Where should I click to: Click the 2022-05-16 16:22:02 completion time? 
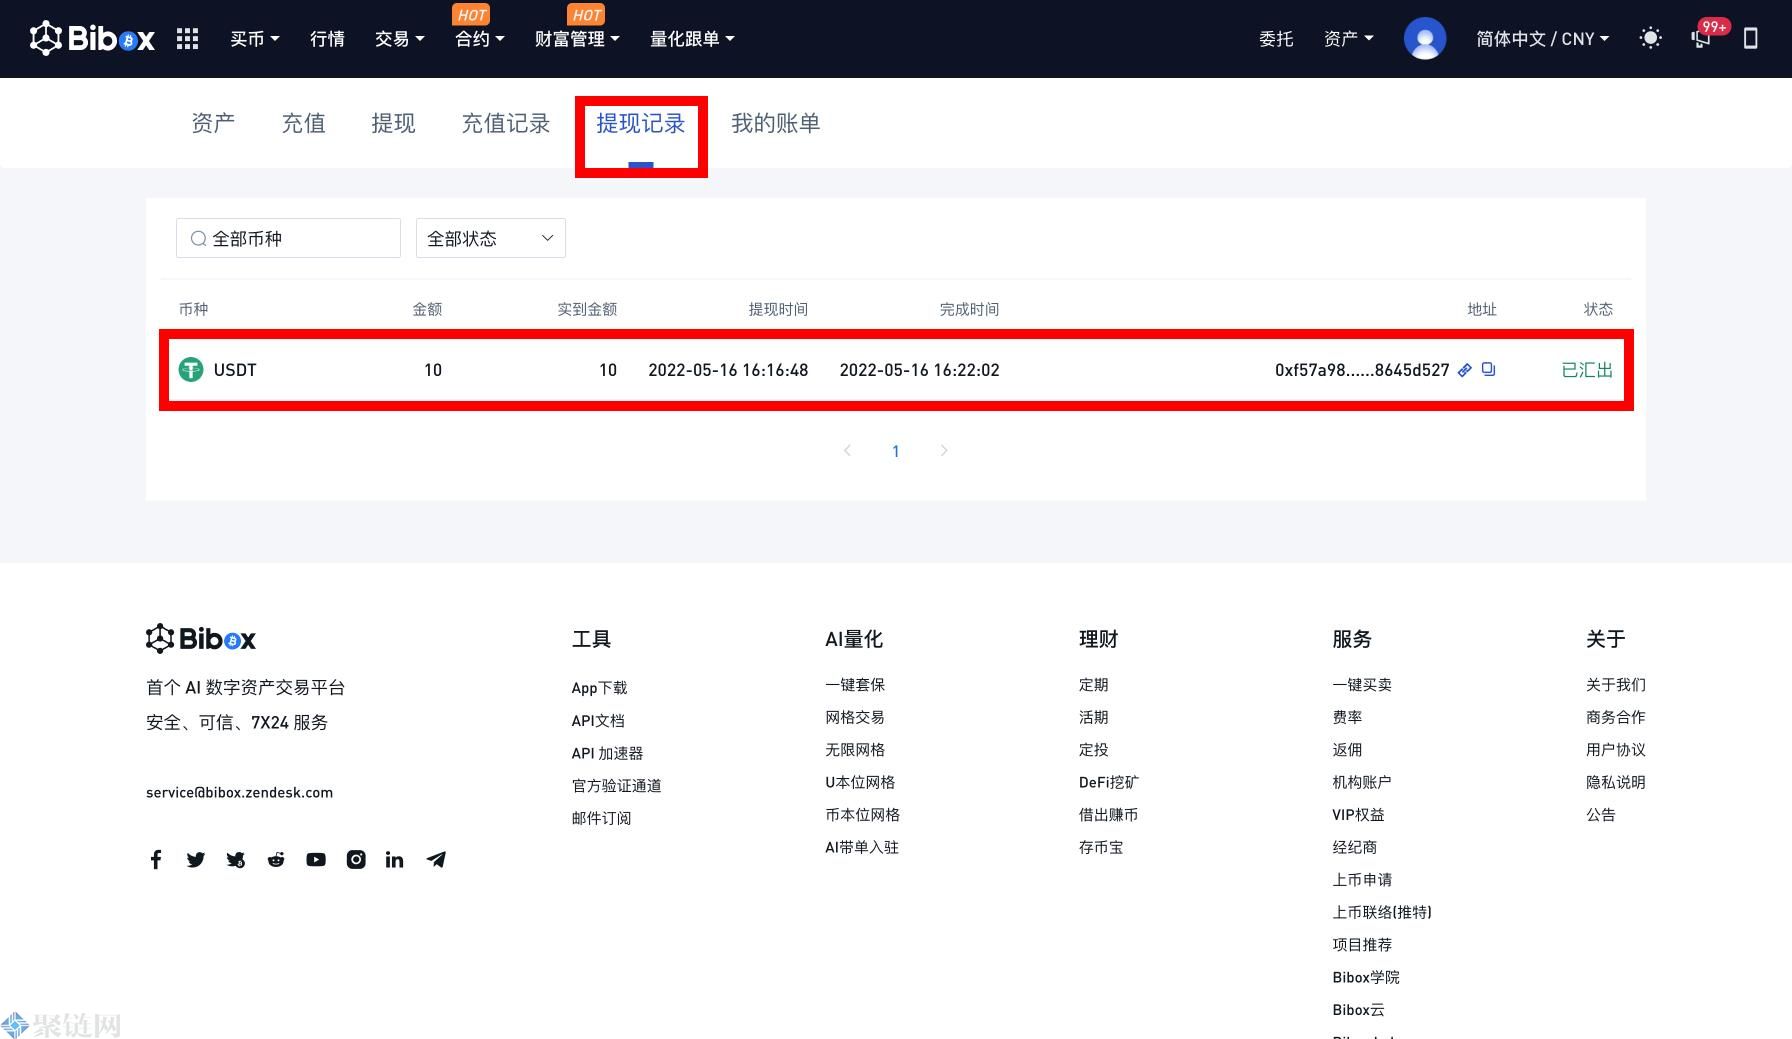click(919, 370)
